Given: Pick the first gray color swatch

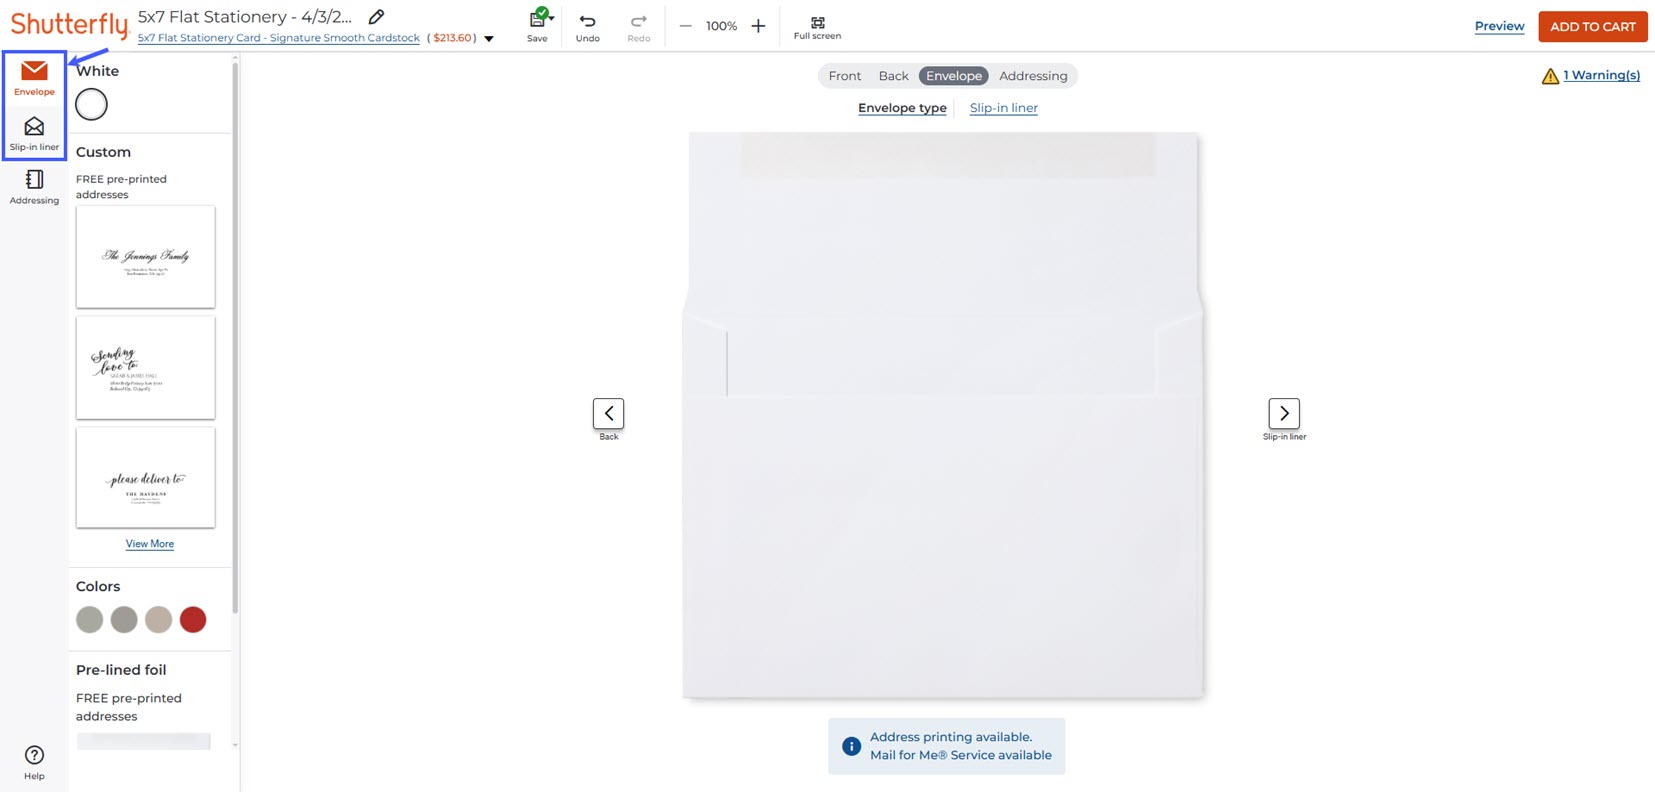Looking at the screenshot, I should point(90,620).
